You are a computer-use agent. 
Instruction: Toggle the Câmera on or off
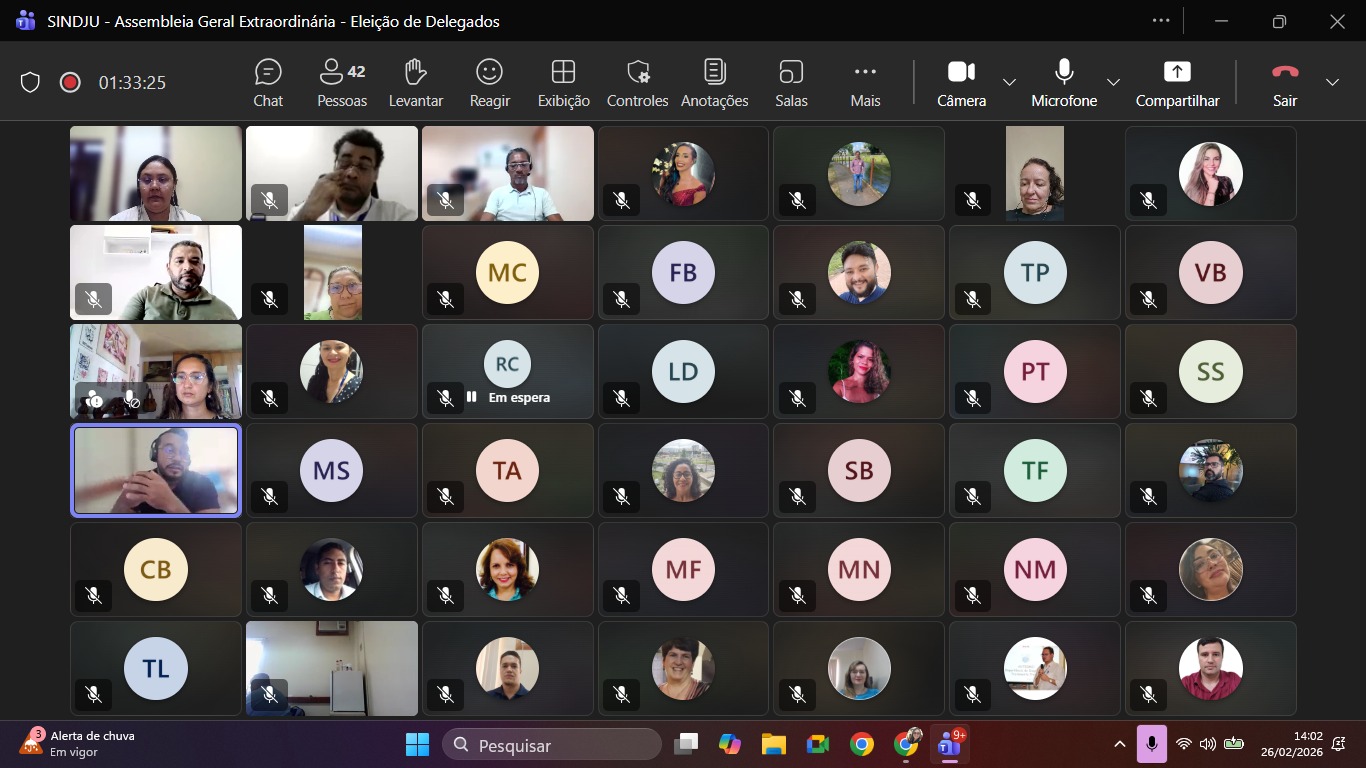point(961,83)
